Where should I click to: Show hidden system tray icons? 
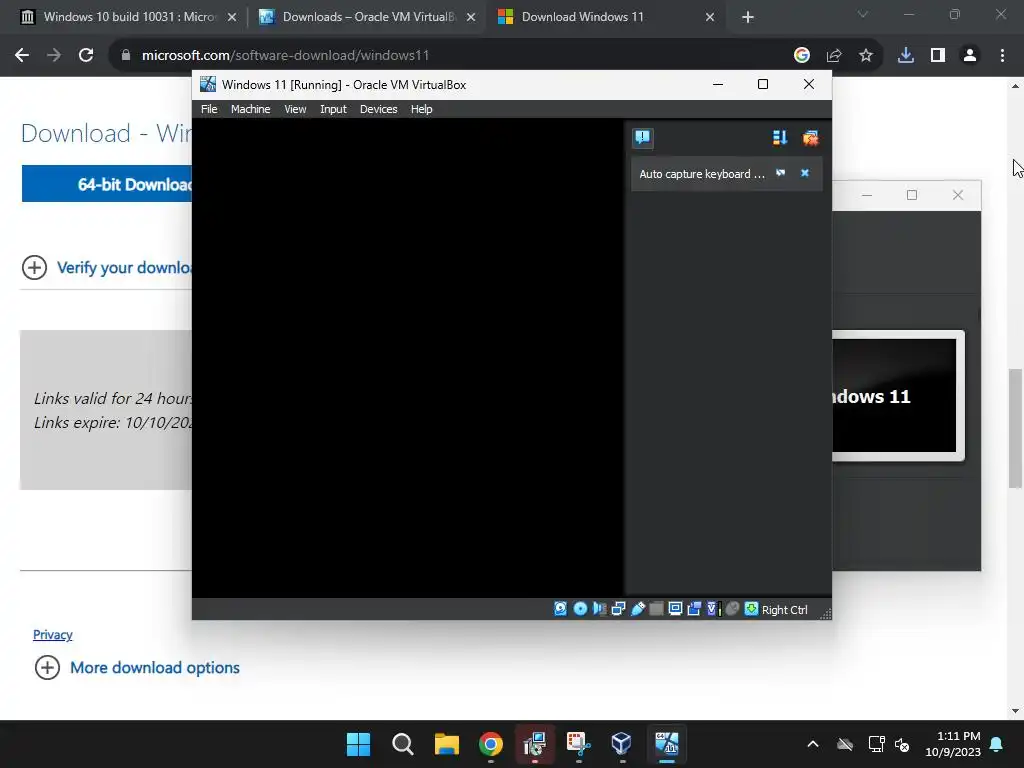[812, 744]
